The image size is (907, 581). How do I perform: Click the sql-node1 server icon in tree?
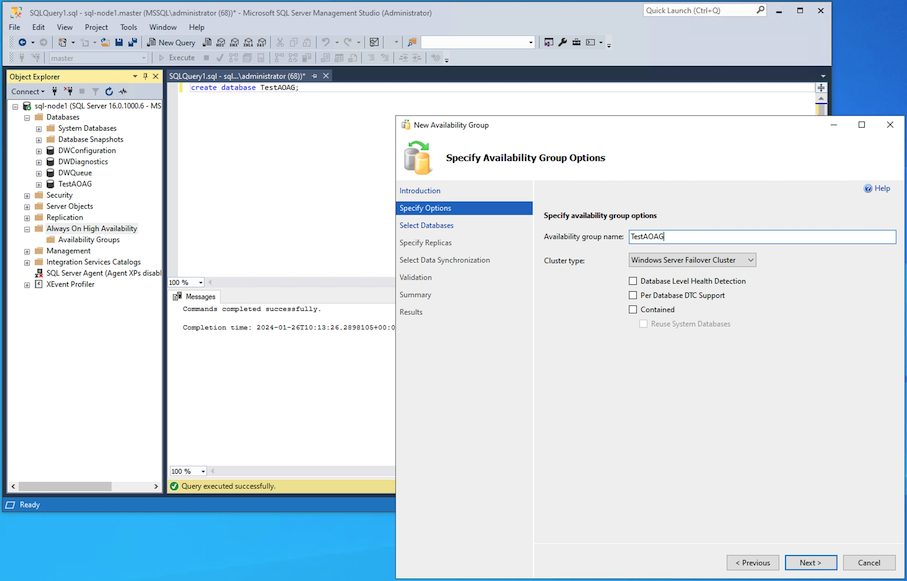coord(27,106)
